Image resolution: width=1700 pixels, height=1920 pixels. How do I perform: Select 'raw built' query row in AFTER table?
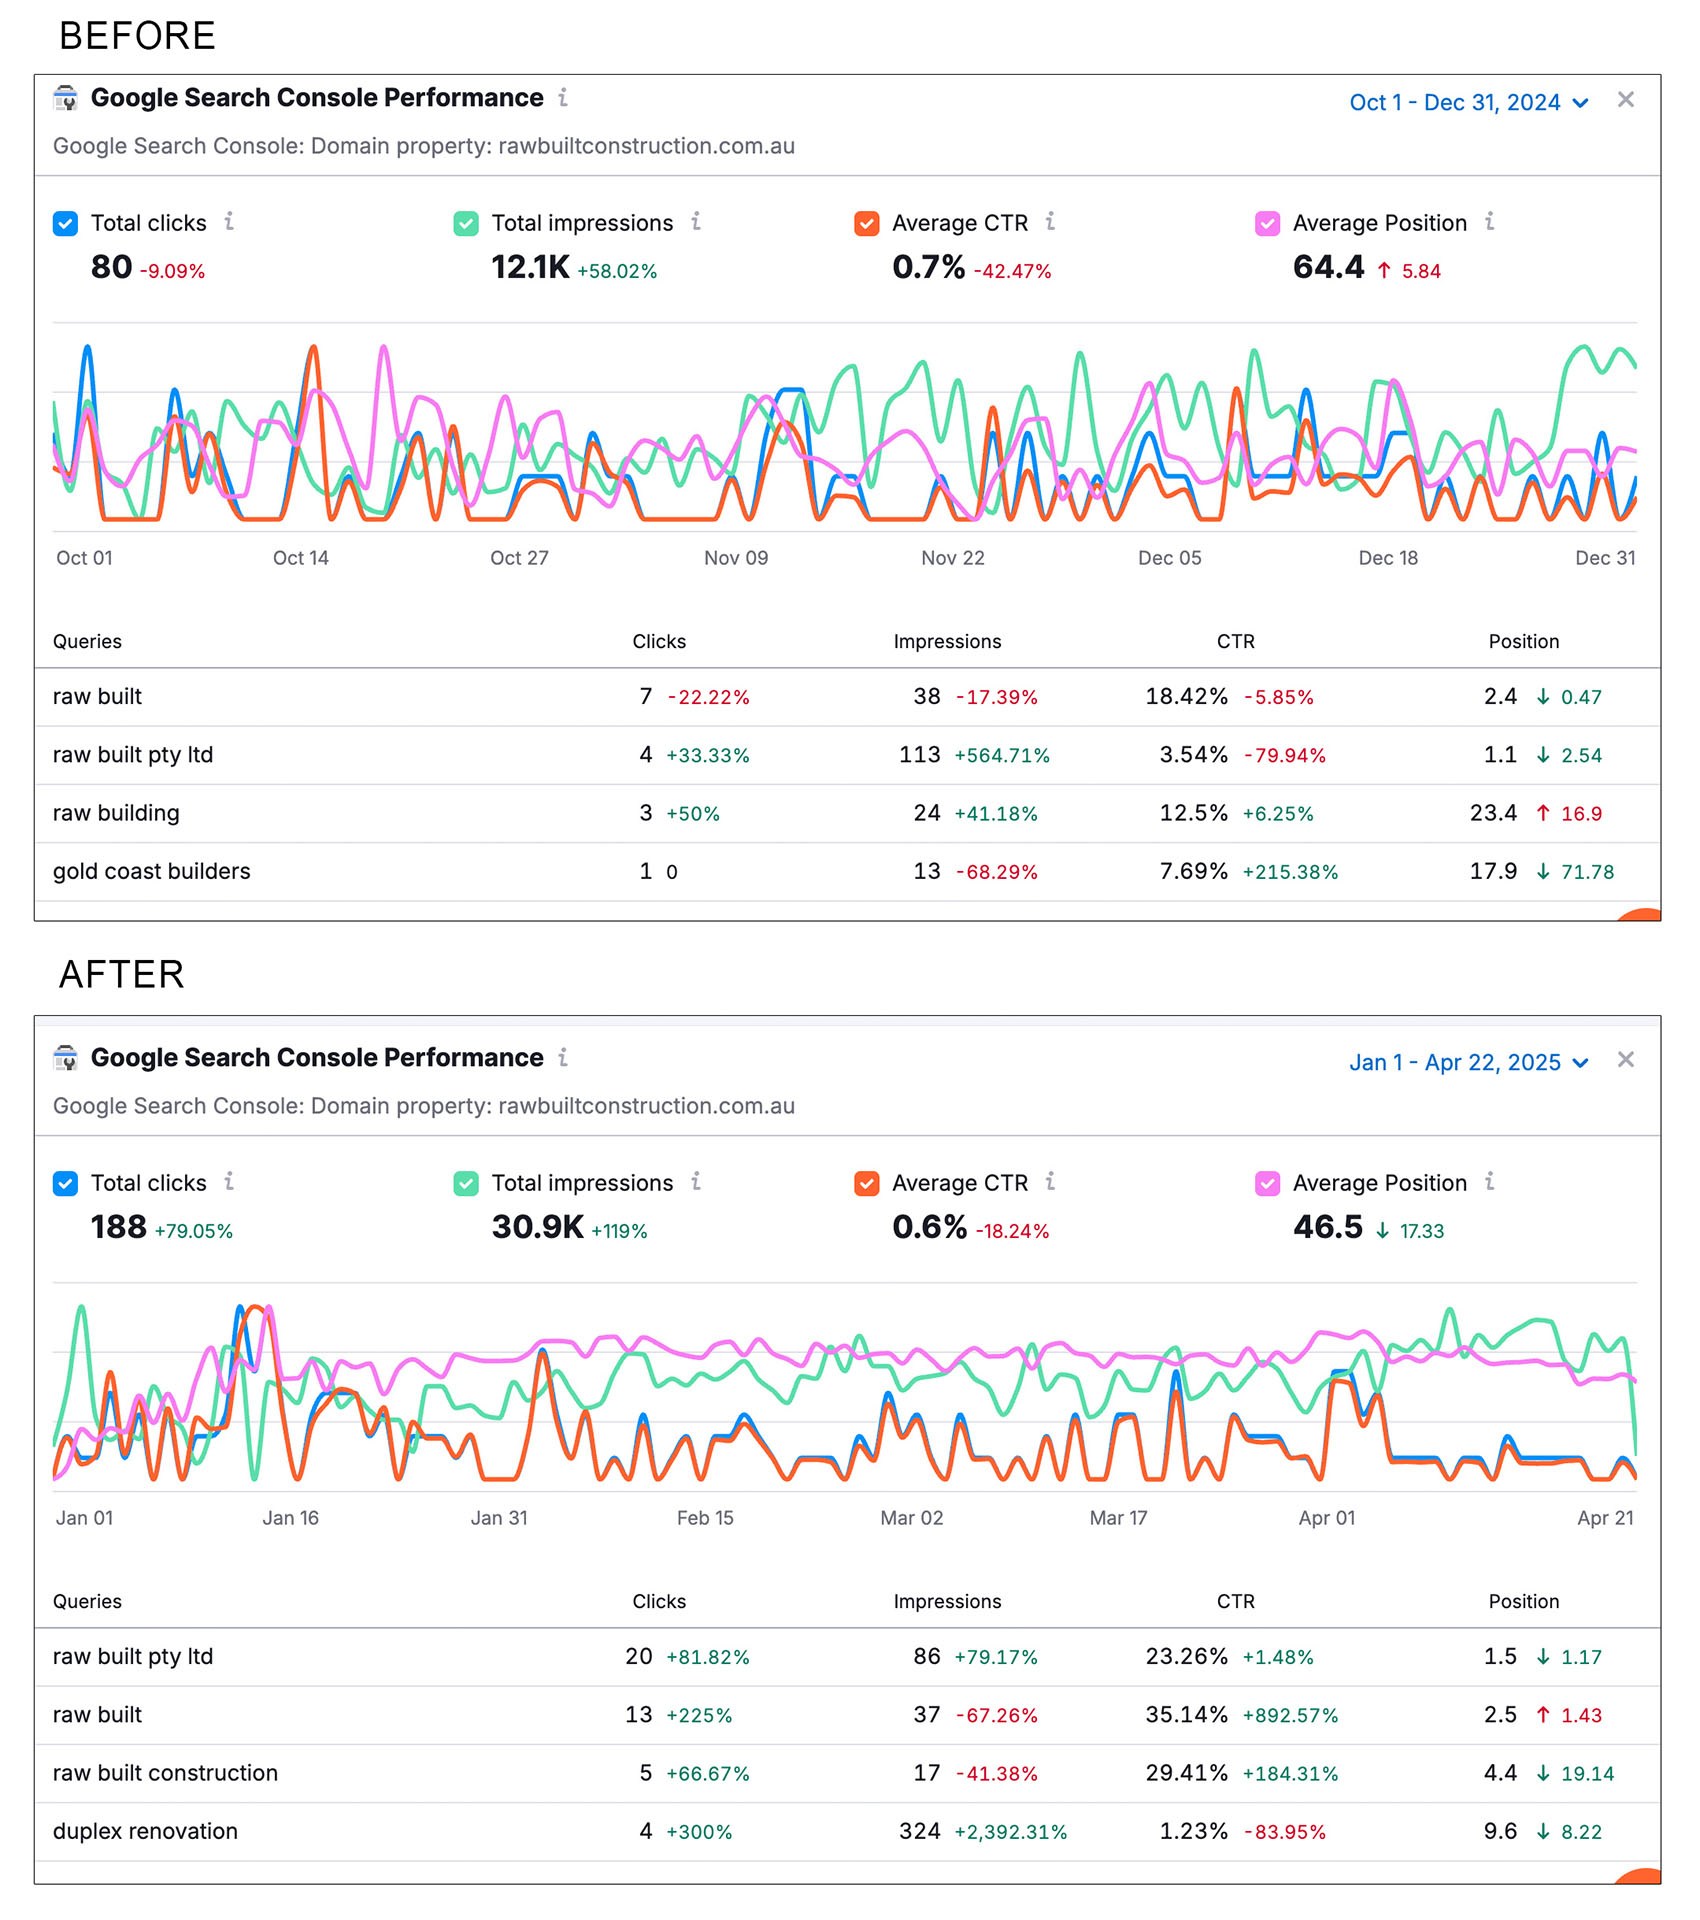point(847,1714)
